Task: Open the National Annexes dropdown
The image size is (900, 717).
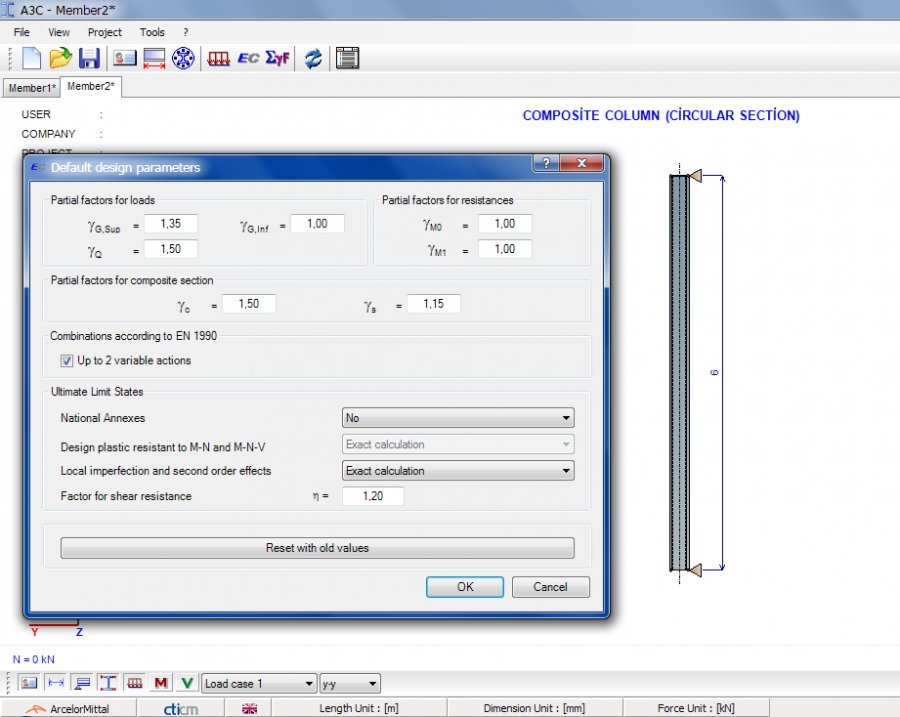Action: click(458, 418)
